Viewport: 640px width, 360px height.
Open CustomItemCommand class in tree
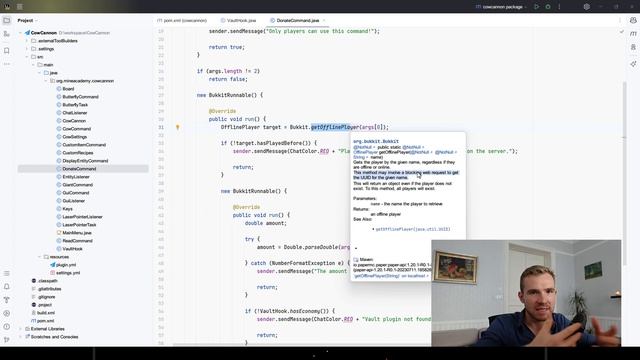point(84,145)
